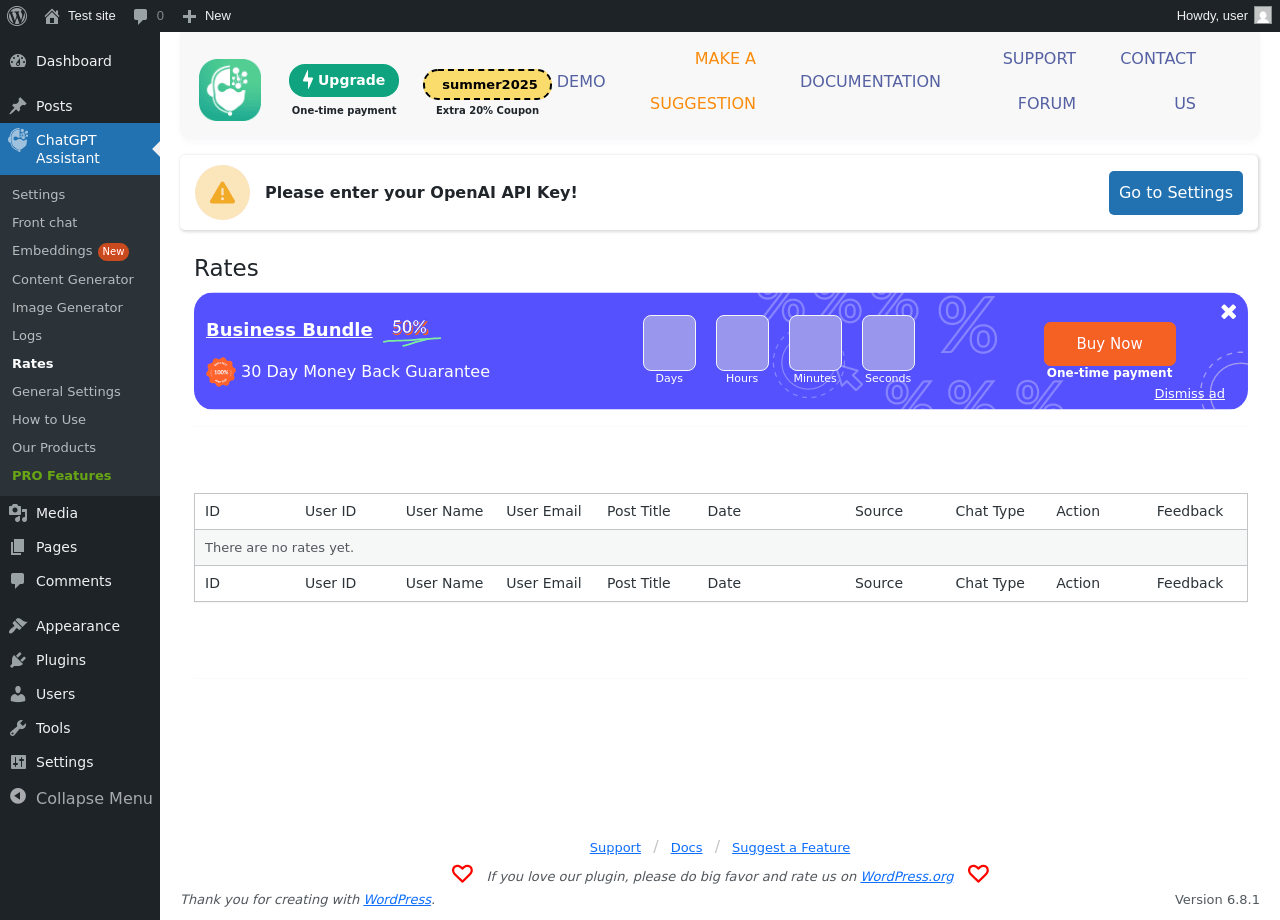Click the summer2025 coupon badge
The image size is (1280, 920).
click(488, 84)
